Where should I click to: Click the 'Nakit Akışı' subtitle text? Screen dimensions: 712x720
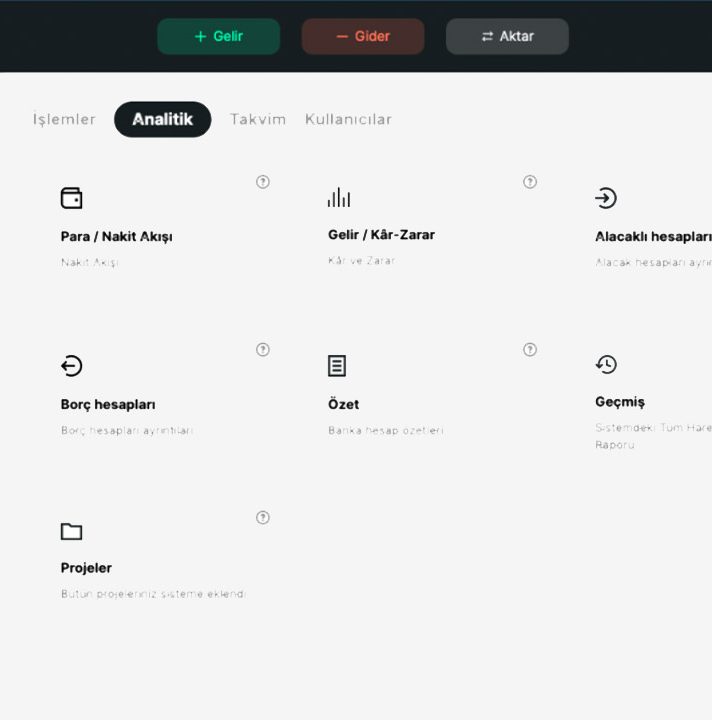90,262
